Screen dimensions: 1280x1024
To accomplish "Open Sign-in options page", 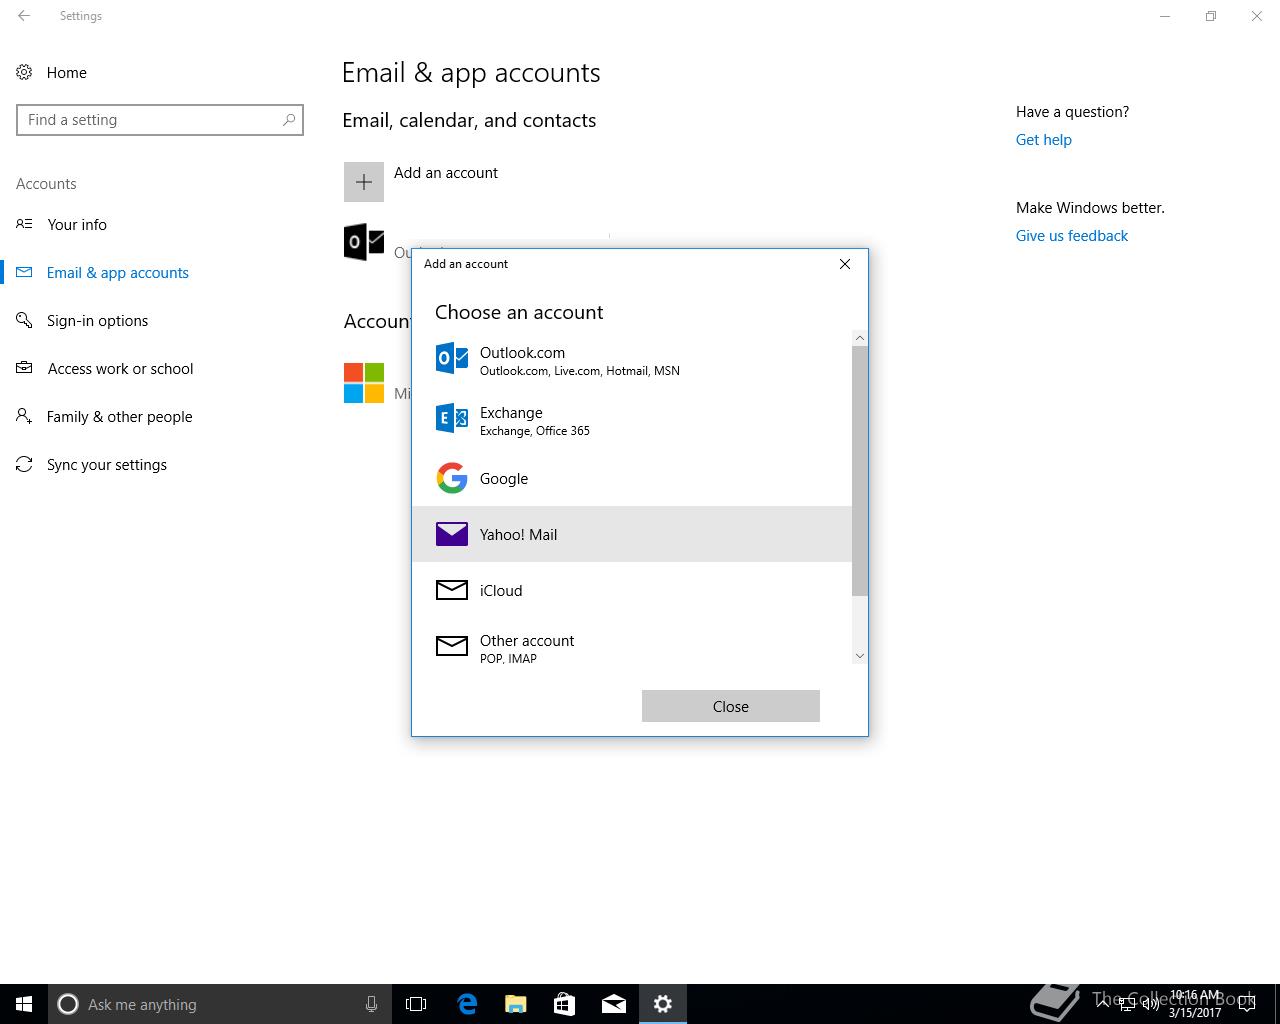I will click(98, 321).
